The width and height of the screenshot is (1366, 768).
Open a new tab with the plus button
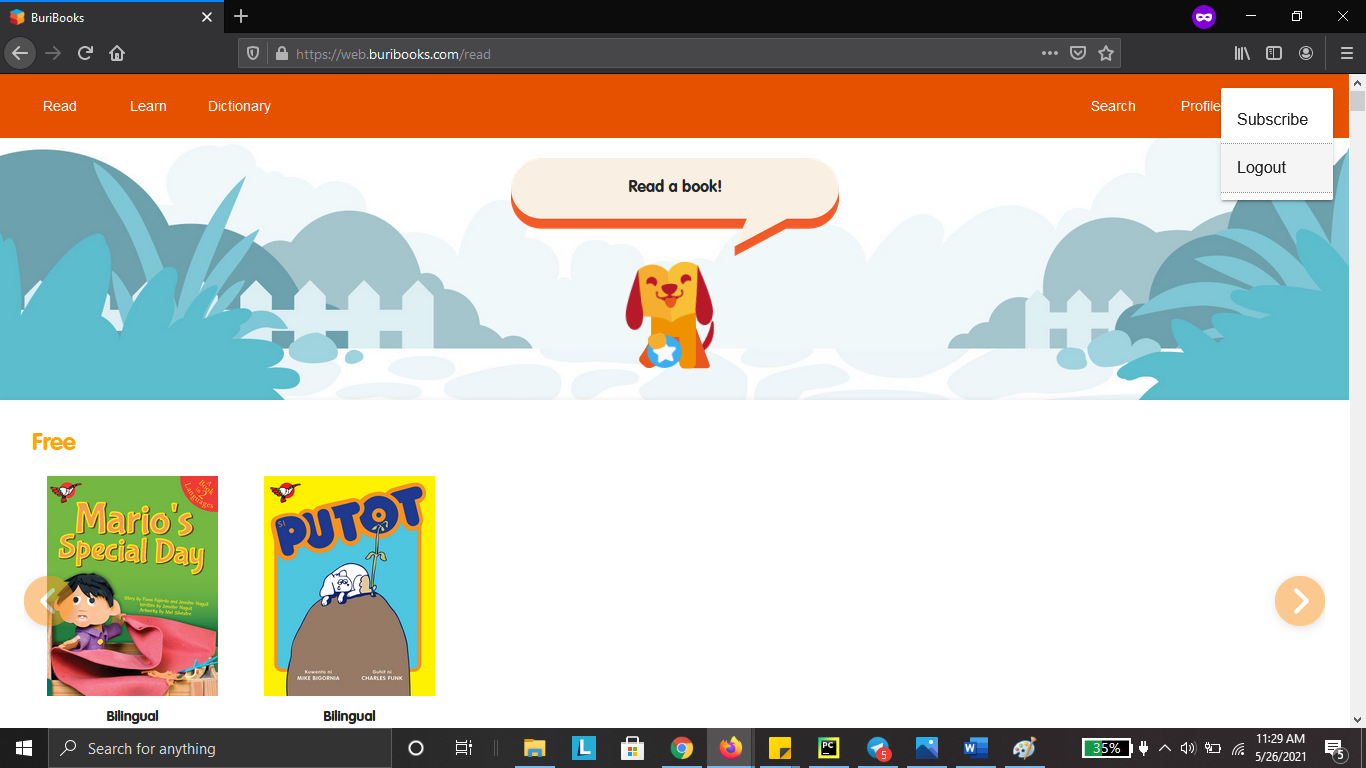tap(241, 16)
